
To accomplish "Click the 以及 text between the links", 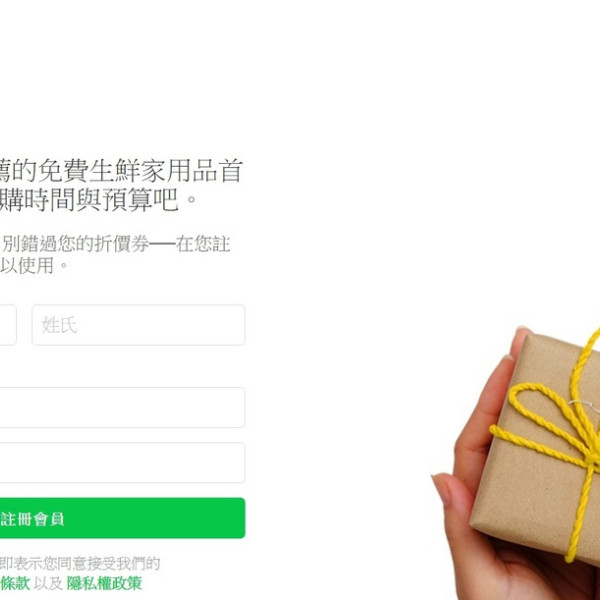I will pos(48,583).
